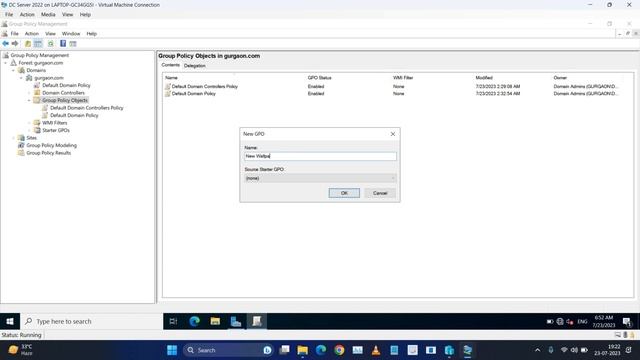This screenshot has height=360, width=640.
Task: Select Default Domain Controllers Policy tree item
Action: click(87, 108)
